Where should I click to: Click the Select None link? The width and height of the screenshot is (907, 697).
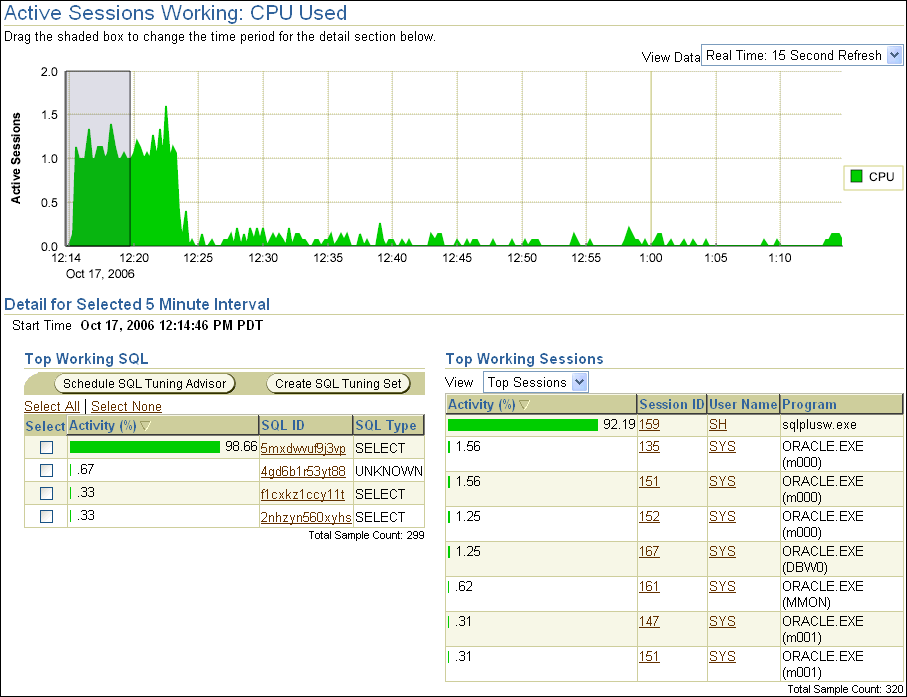pos(126,406)
